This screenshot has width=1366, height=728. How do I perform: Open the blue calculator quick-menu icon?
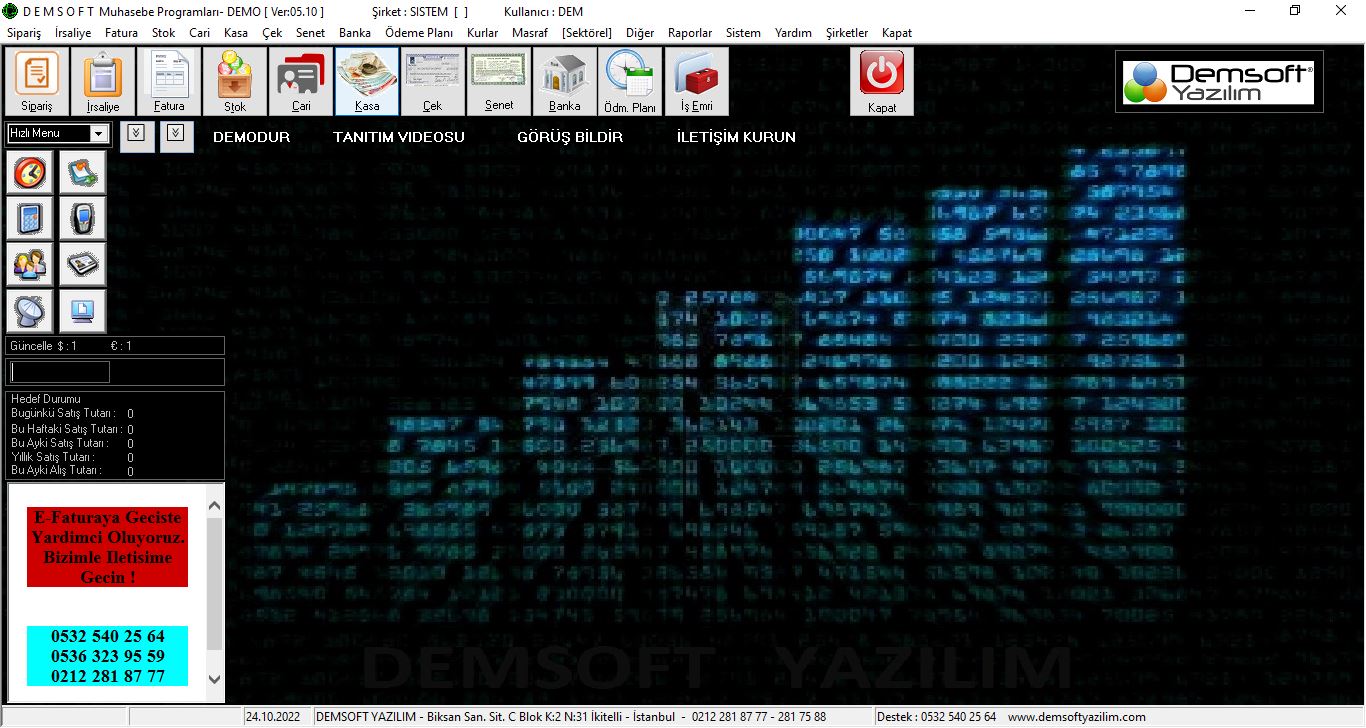tap(30, 218)
